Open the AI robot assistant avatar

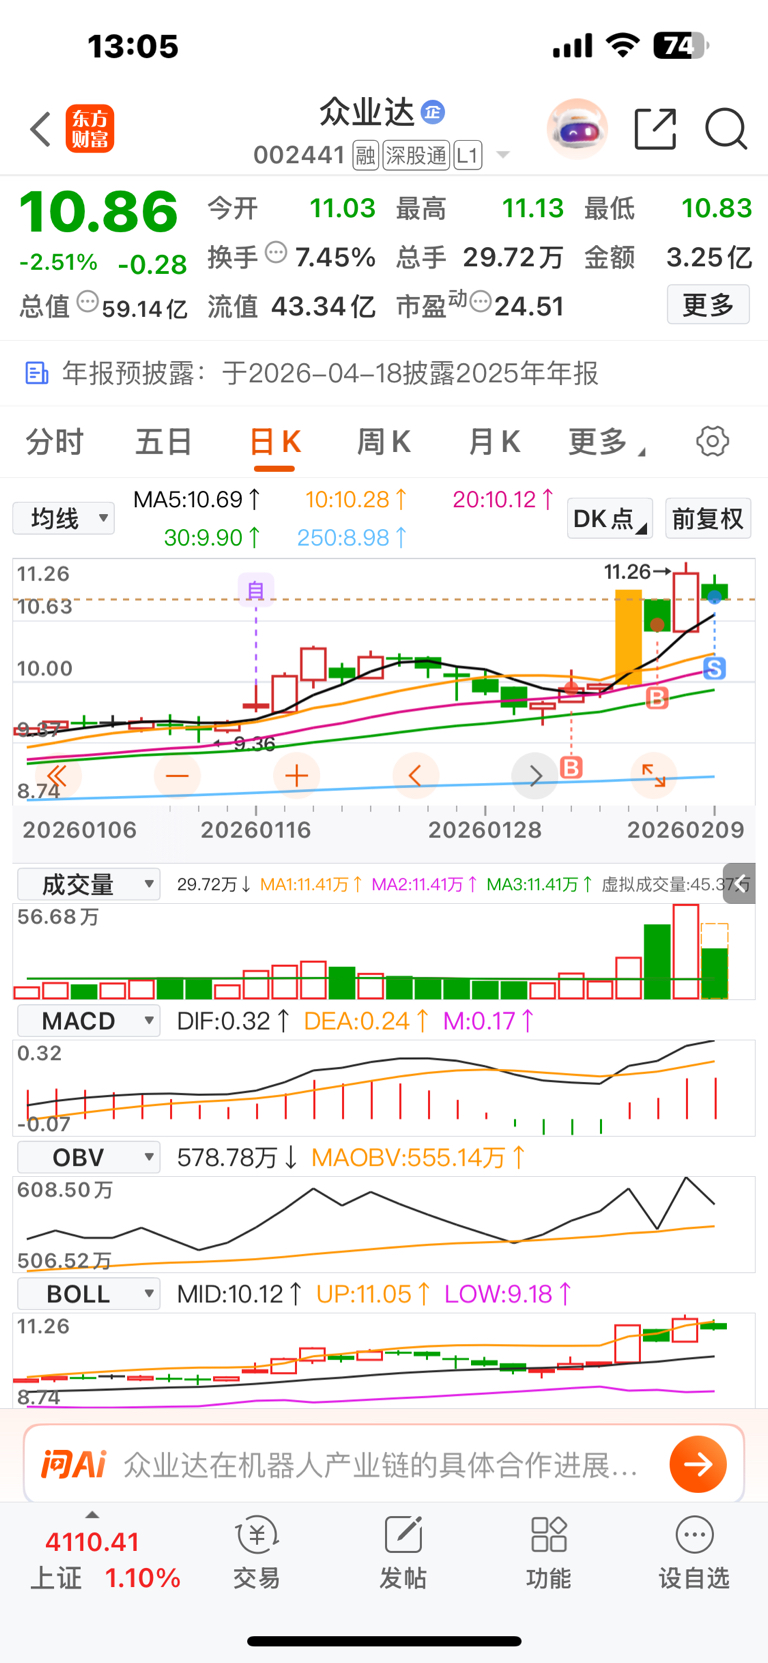point(577,129)
